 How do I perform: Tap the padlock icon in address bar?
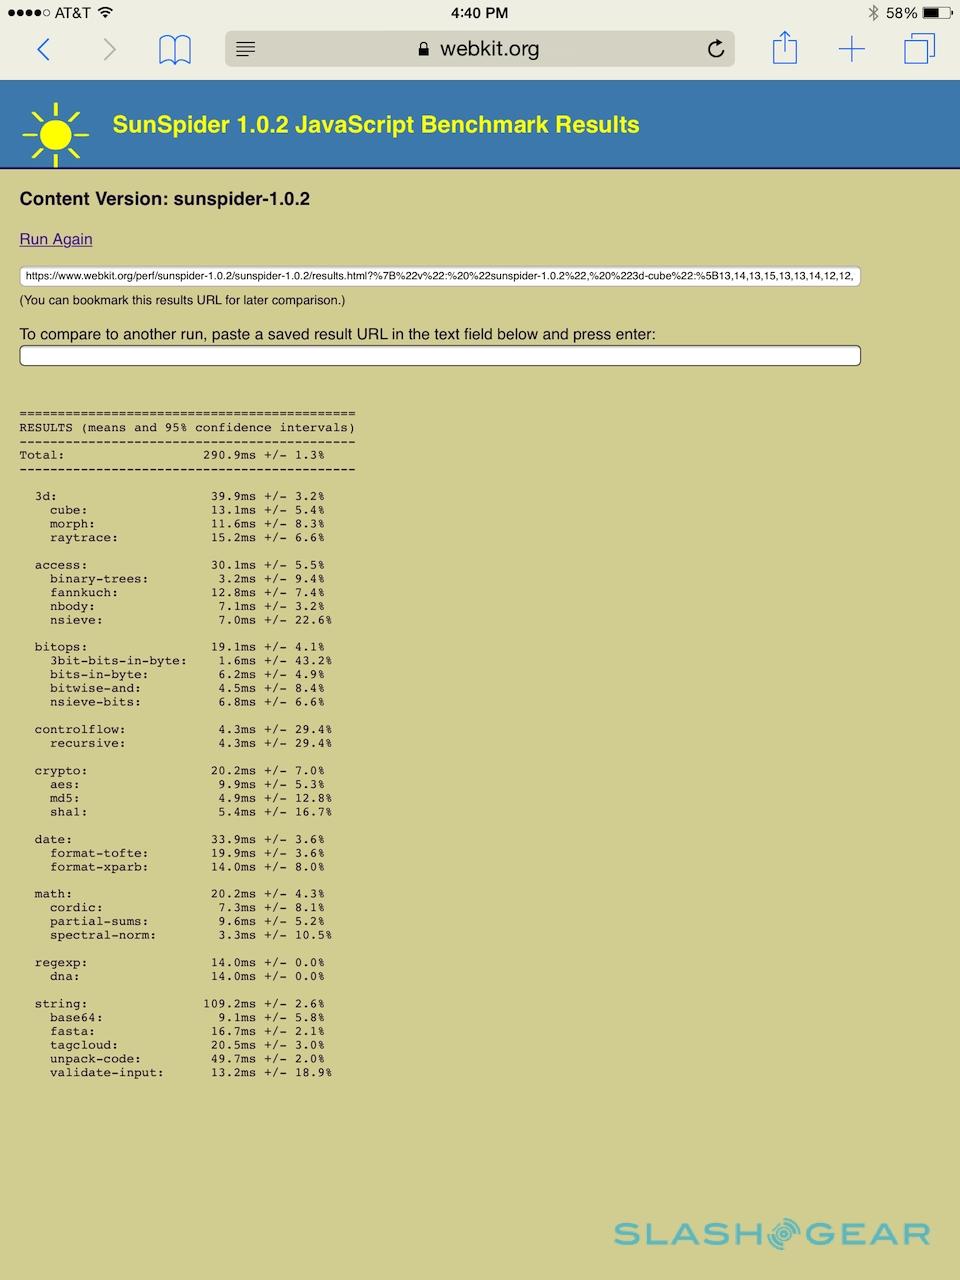423,49
